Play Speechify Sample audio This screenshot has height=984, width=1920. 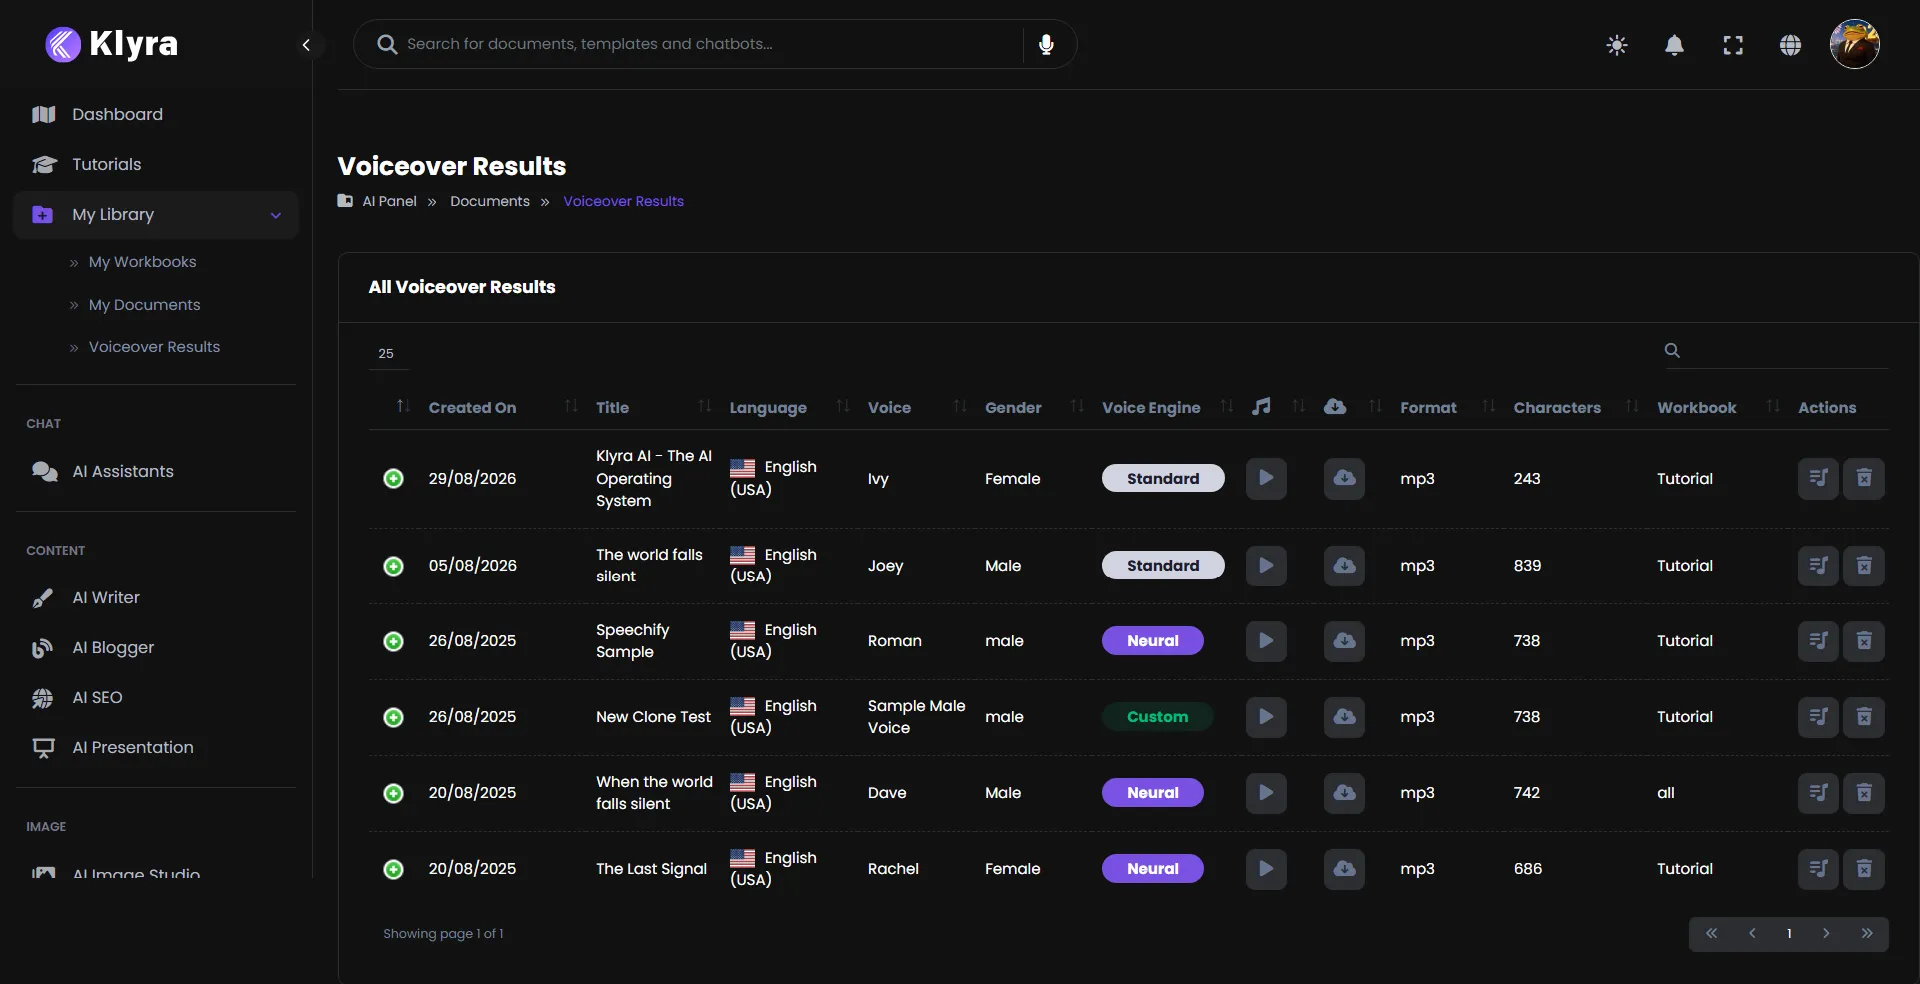(x=1266, y=641)
